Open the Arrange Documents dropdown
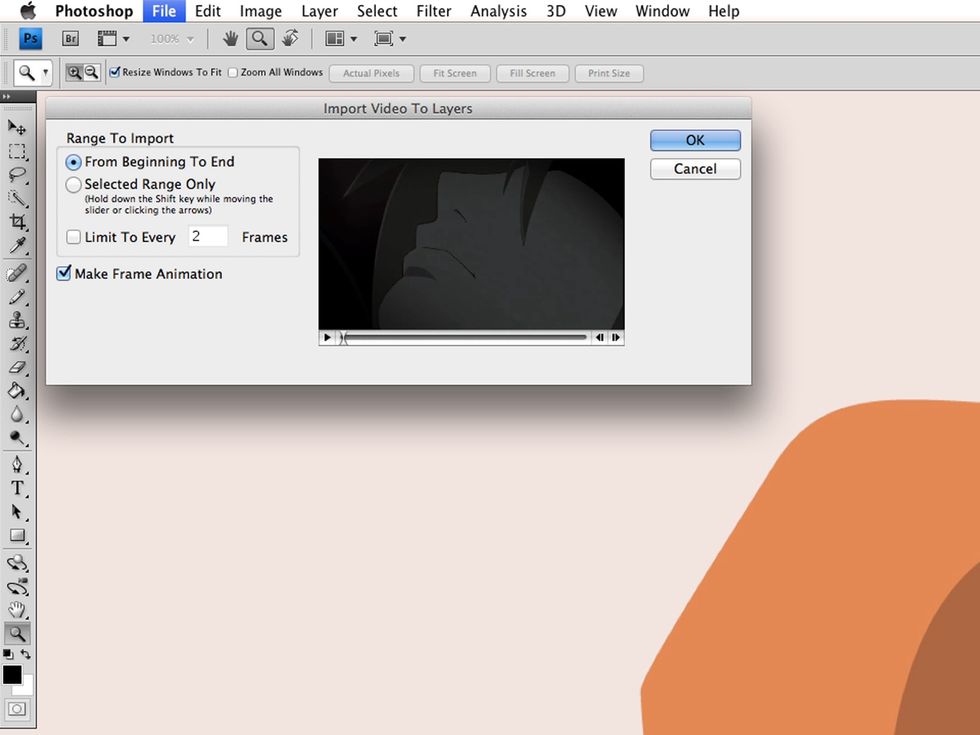Viewport: 980px width, 735px height. tap(339, 38)
